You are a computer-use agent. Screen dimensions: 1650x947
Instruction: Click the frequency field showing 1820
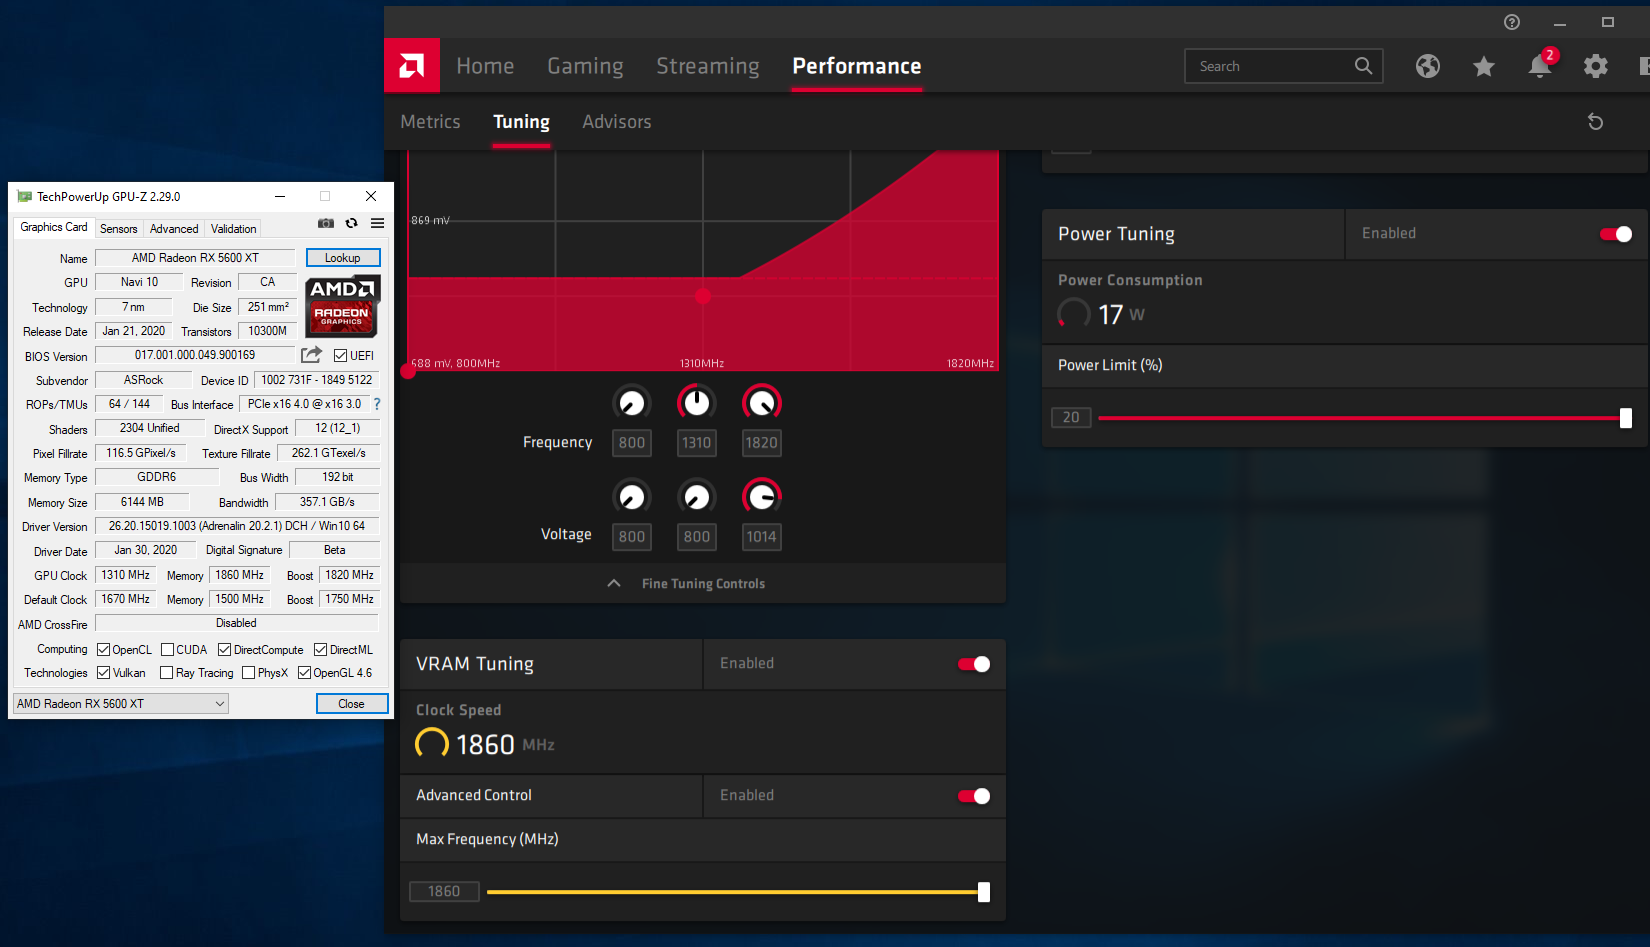(x=762, y=443)
